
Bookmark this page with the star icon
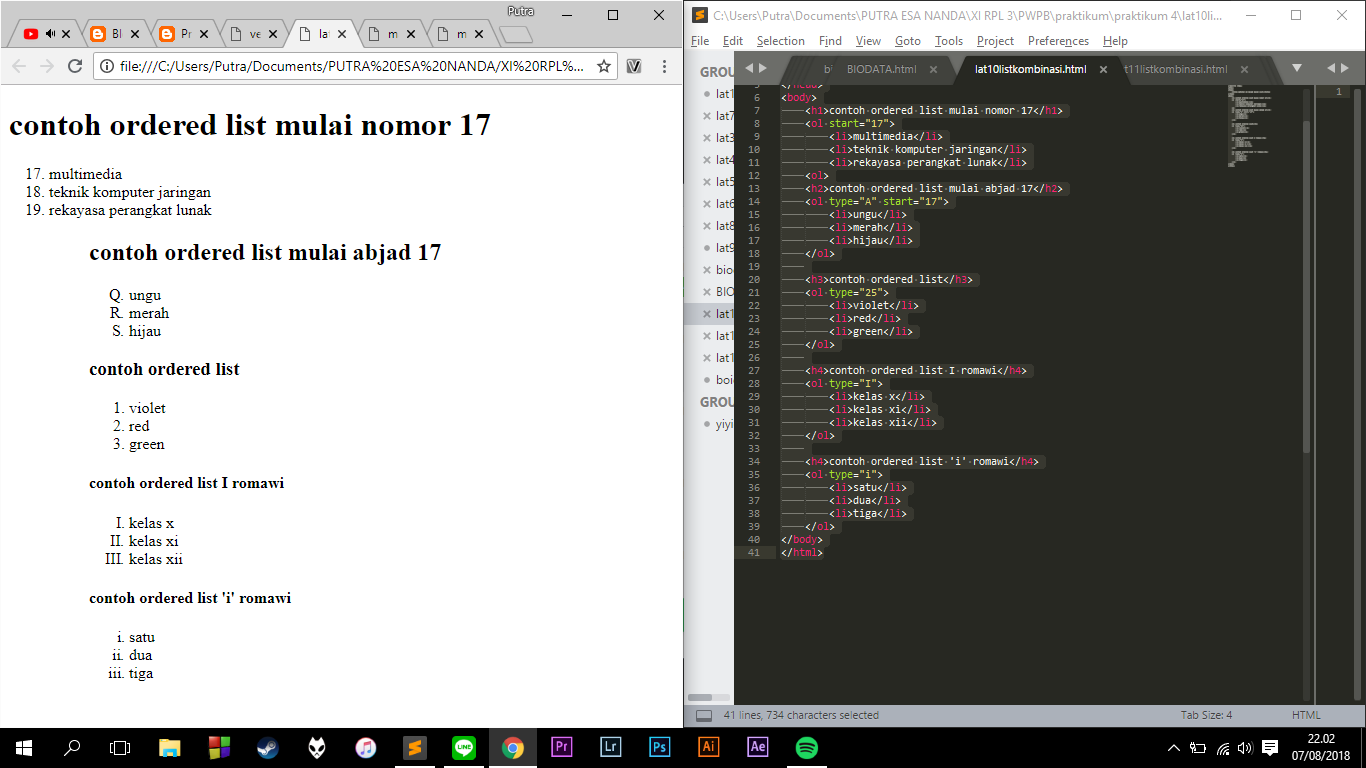(604, 66)
